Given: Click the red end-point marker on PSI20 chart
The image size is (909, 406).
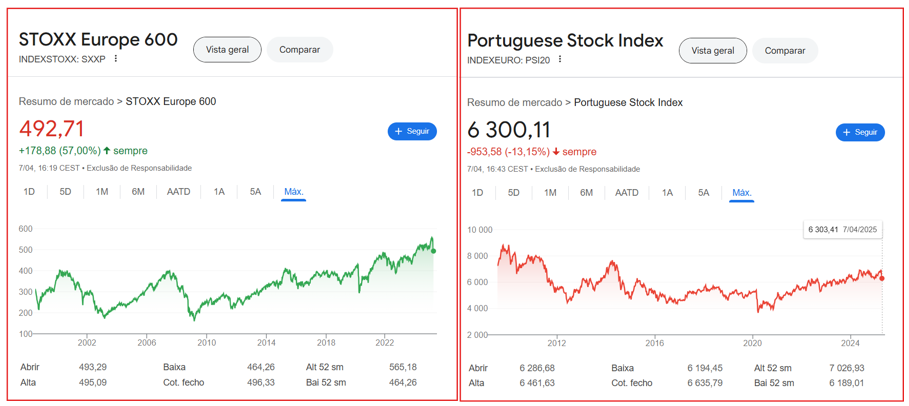Looking at the screenshot, I should (882, 278).
